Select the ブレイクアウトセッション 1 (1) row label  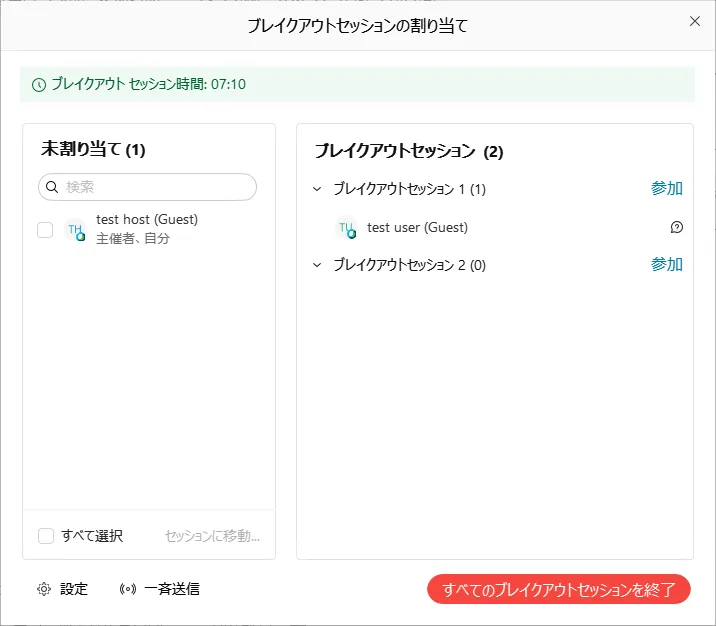(409, 188)
